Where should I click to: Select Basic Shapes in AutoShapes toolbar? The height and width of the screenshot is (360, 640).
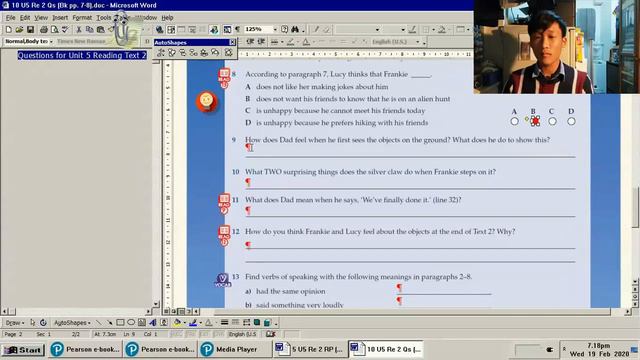click(172, 53)
